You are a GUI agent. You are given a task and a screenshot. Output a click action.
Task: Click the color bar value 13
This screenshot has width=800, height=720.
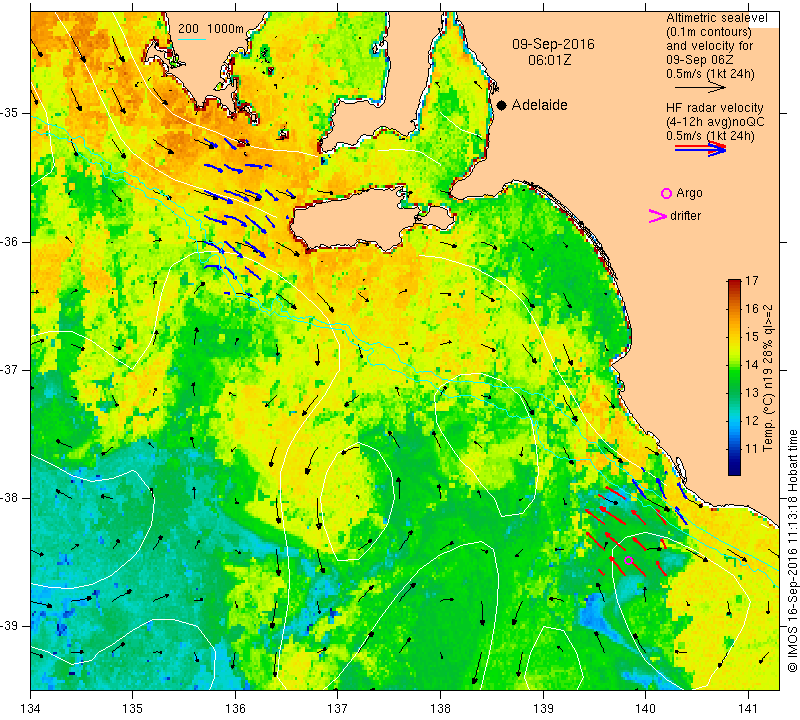coord(752,393)
